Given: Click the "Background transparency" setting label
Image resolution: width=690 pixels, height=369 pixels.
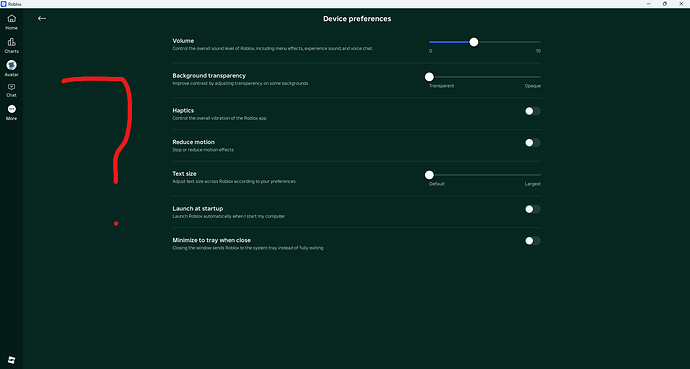Looking at the screenshot, I should click(209, 76).
